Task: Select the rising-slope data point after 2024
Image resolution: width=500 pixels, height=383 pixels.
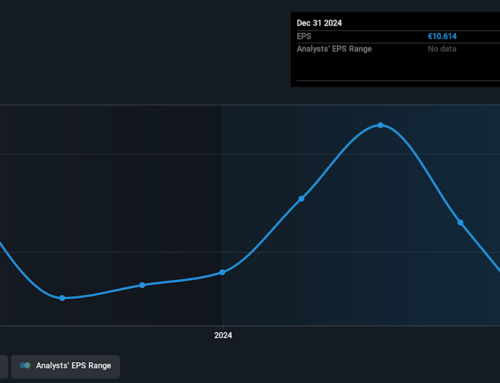Action: (301, 199)
